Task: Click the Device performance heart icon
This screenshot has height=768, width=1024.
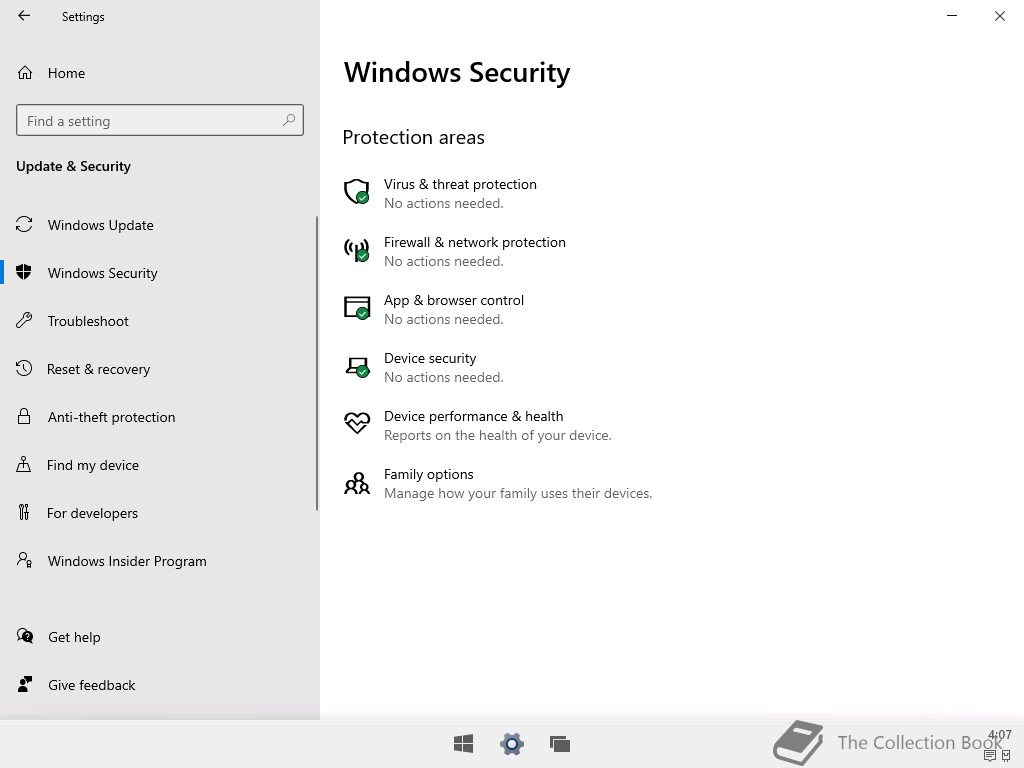Action: 357,423
